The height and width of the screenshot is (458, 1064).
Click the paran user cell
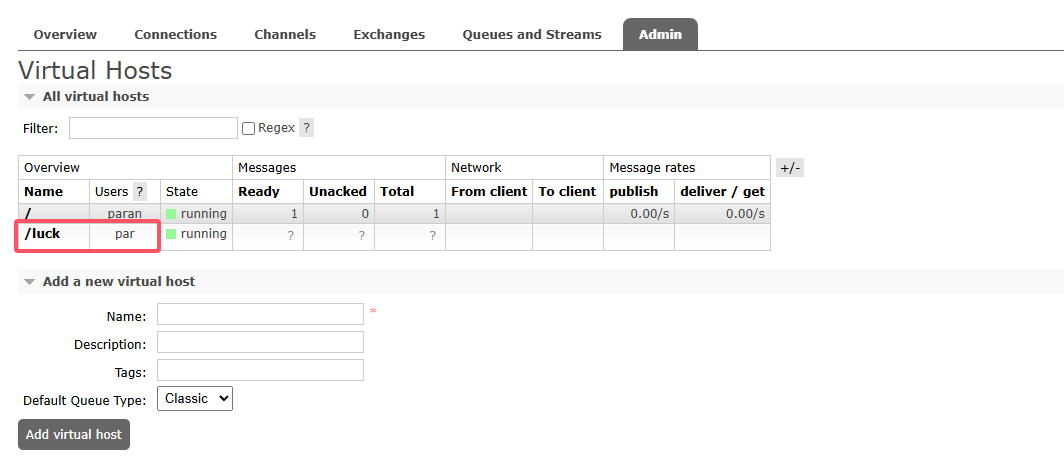click(x=125, y=214)
